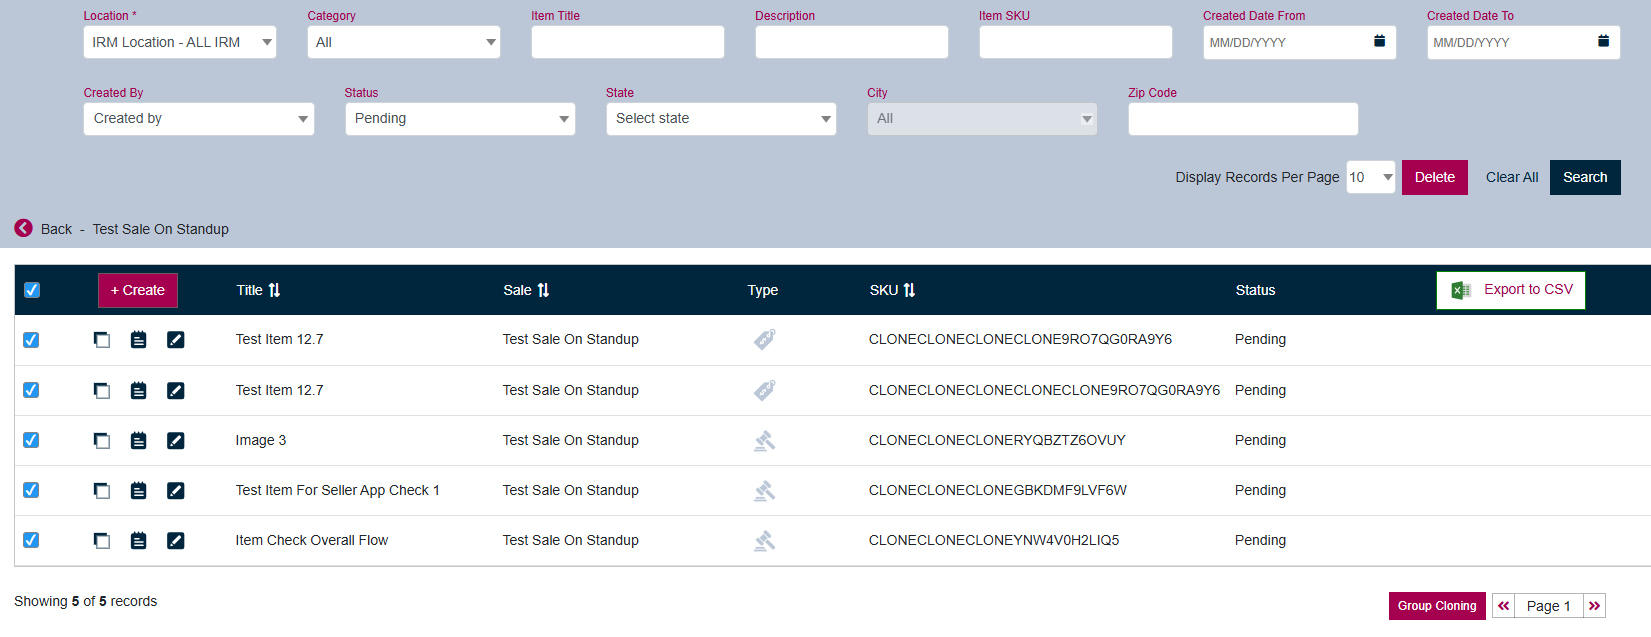Click gavel type icon for Seller App Check 1
This screenshot has height=637, width=1651.
[764, 490]
